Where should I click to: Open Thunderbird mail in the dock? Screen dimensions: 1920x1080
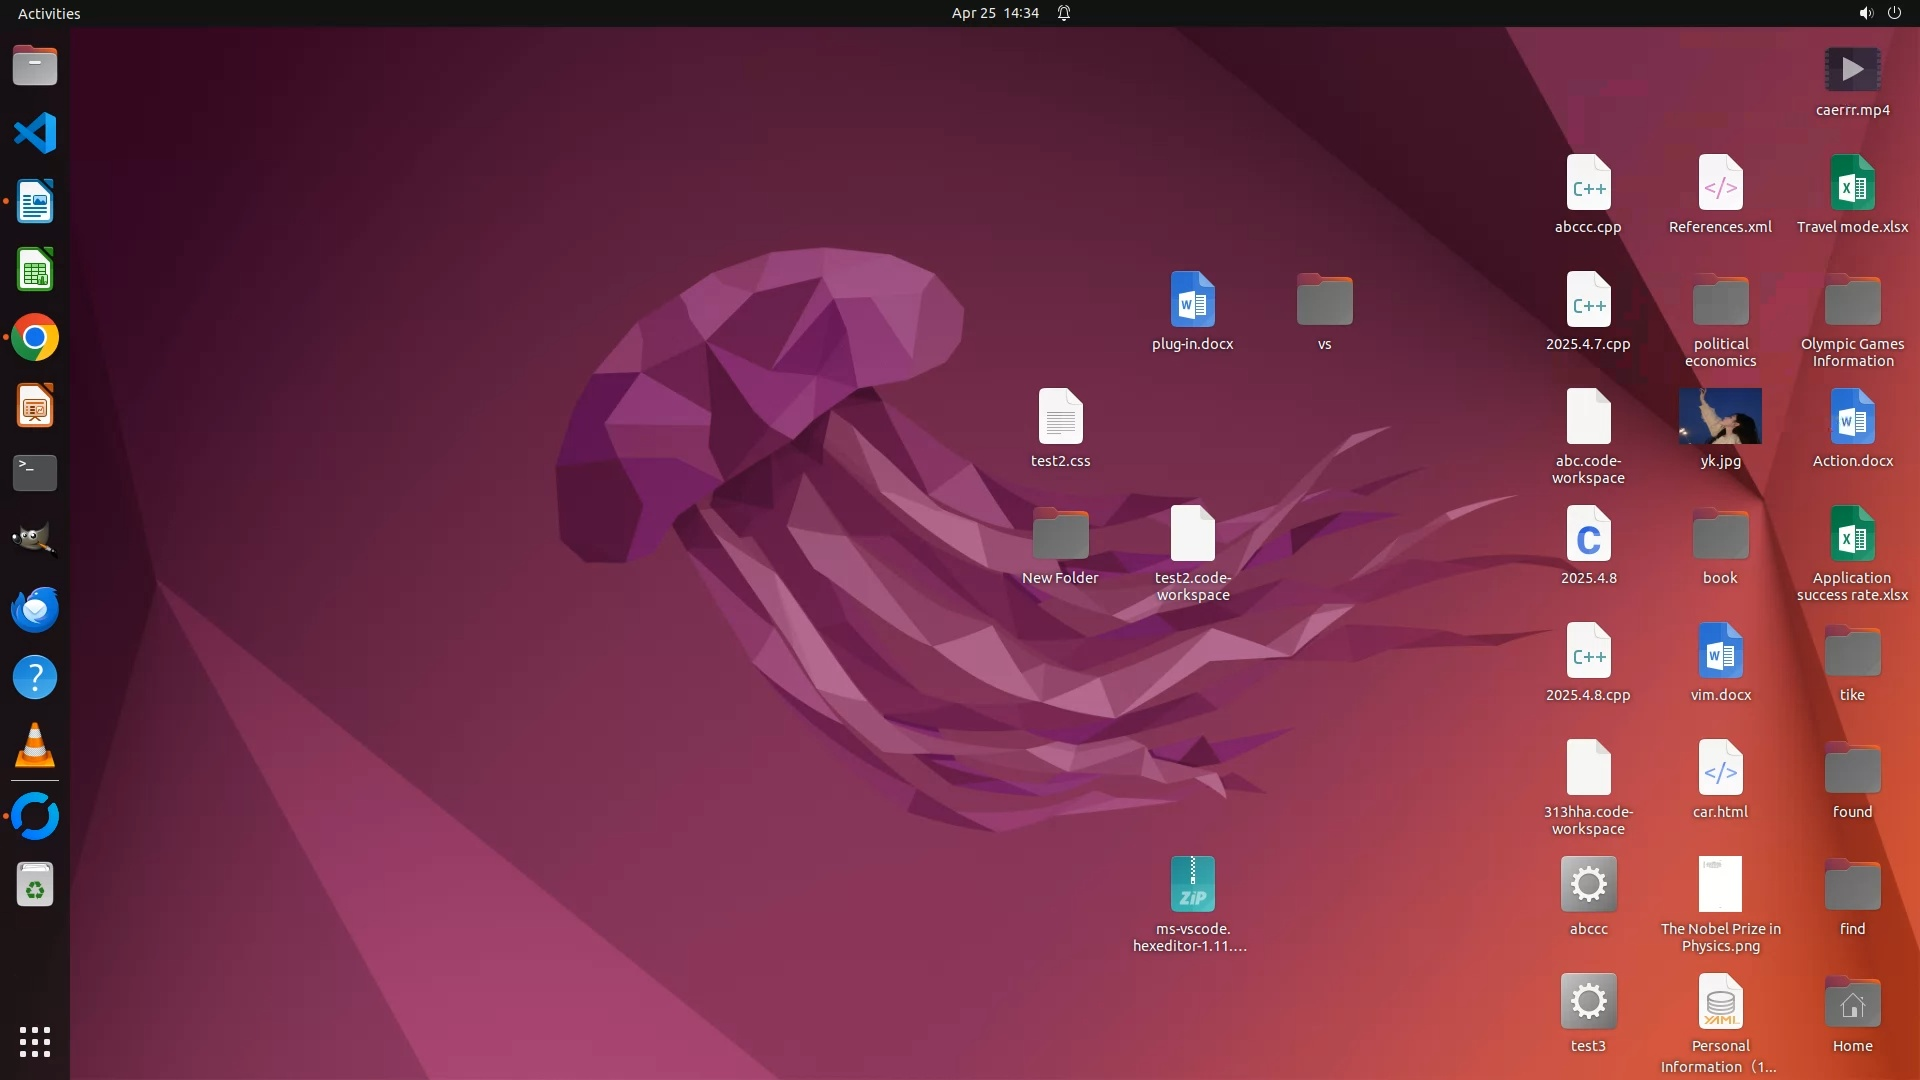click(35, 609)
